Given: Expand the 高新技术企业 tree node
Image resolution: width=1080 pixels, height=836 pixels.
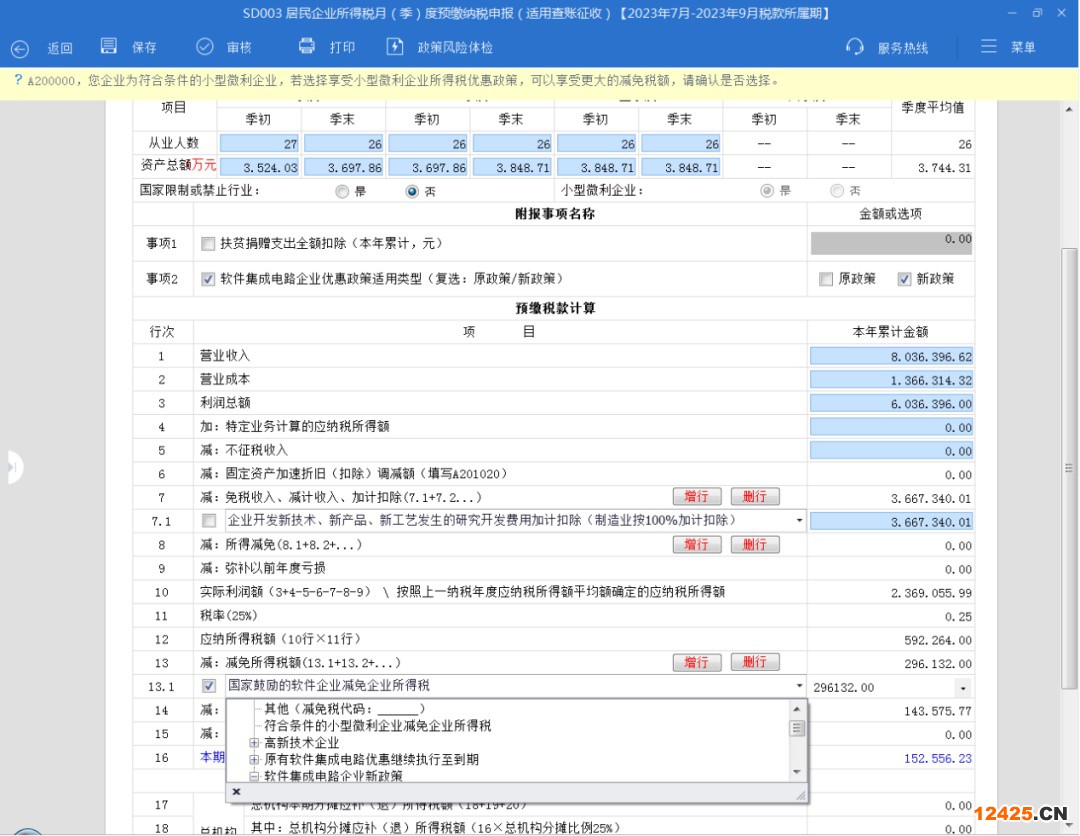Looking at the screenshot, I should click(x=255, y=743).
